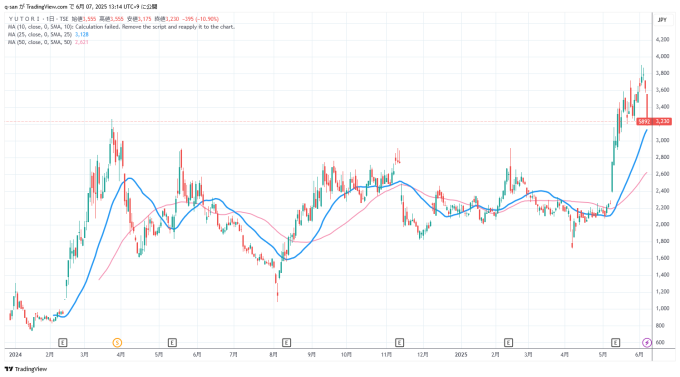
Task: Select the MA 10 calculation failed legend line
Action: tap(121, 27)
